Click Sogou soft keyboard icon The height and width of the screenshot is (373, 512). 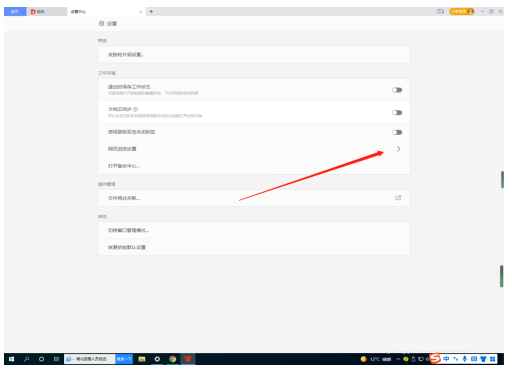(474, 359)
